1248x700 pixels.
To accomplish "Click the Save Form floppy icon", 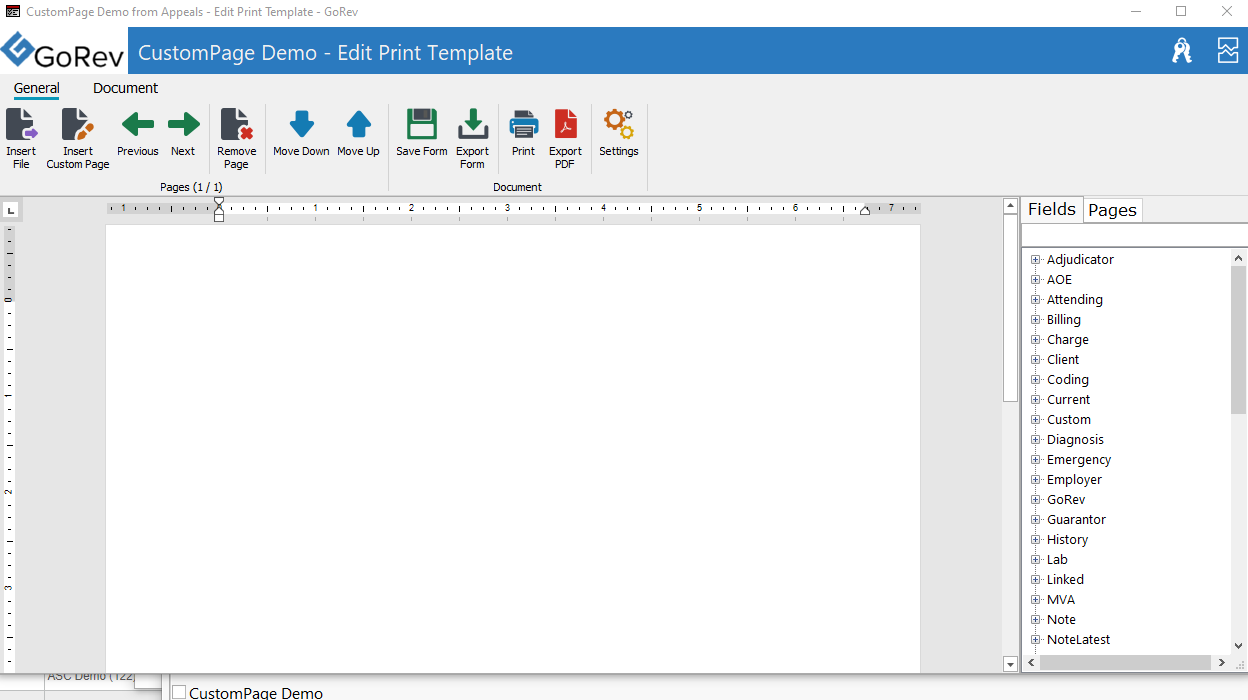I will click(x=422, y=125).
